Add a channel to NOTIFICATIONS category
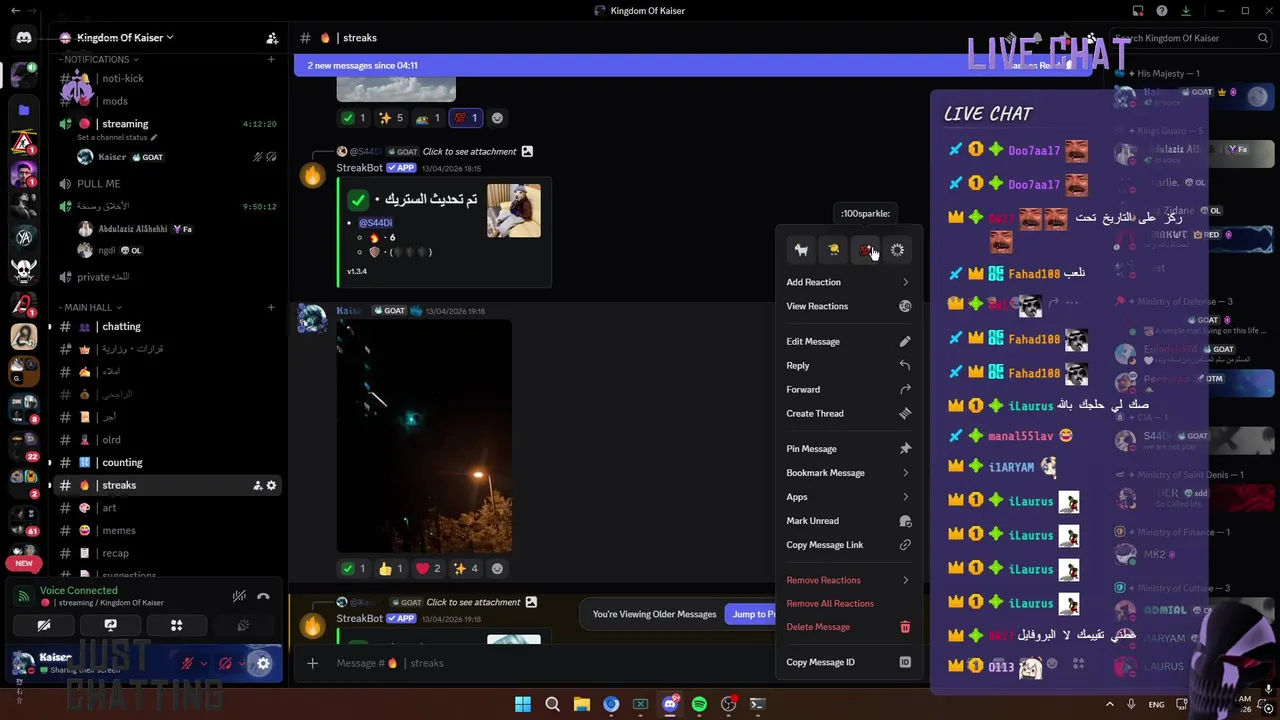 [x=271, y=59]
